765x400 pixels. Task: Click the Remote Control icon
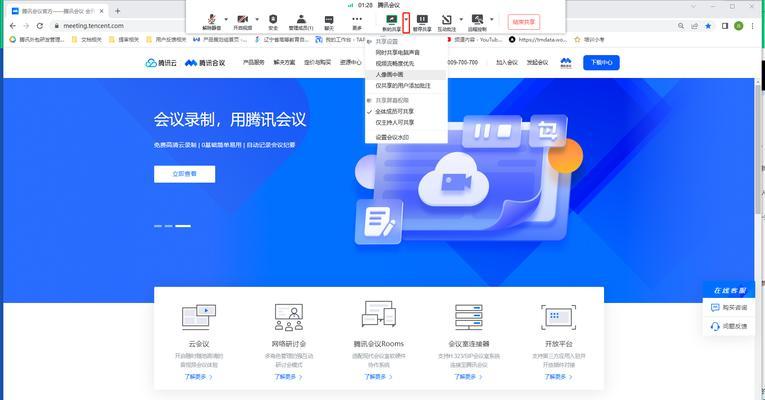coord(477,19)
